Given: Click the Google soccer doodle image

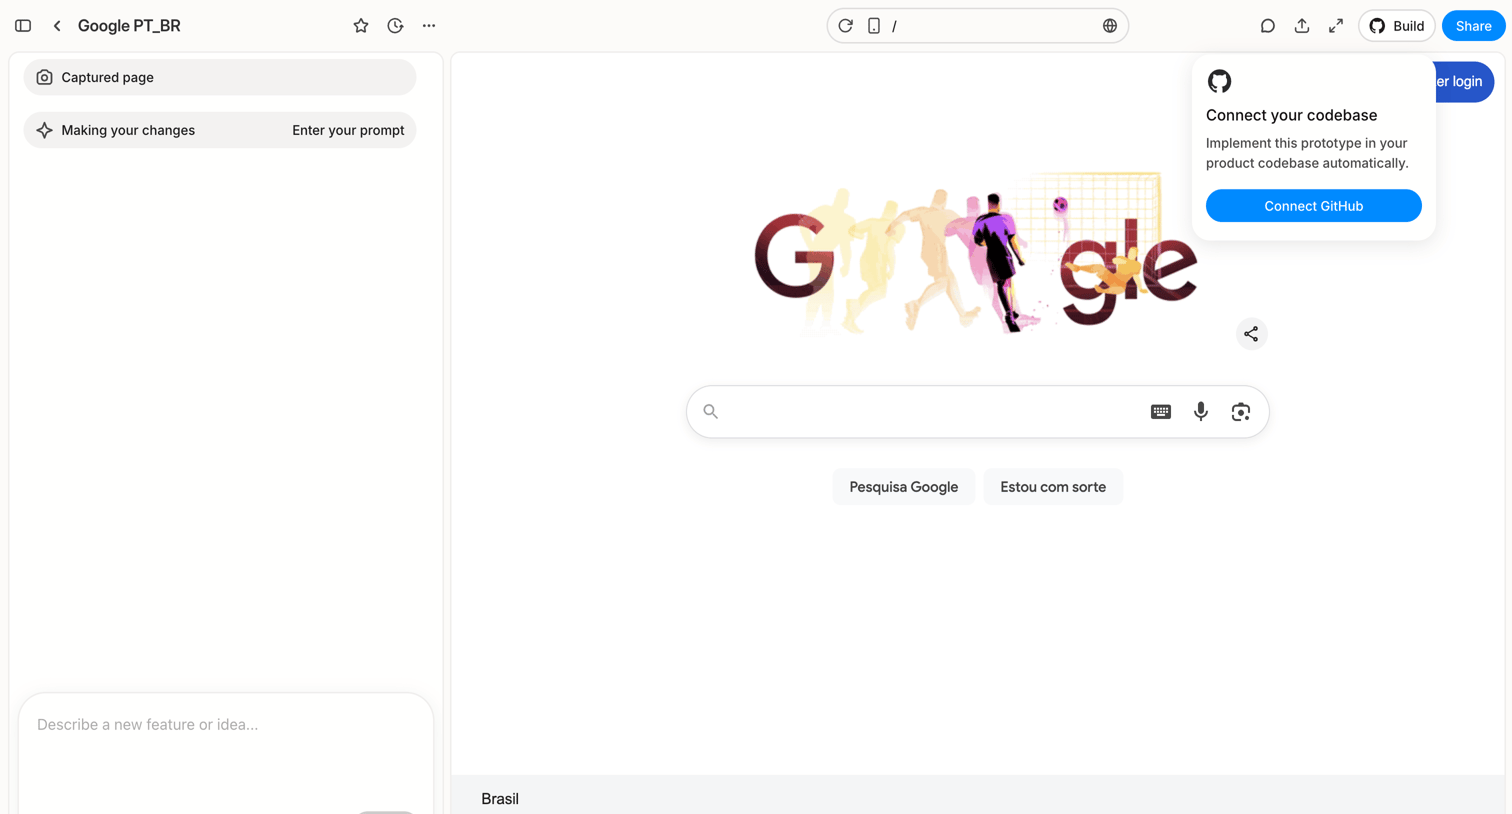Looking at the screenshot, I should [x=976, y=254].
